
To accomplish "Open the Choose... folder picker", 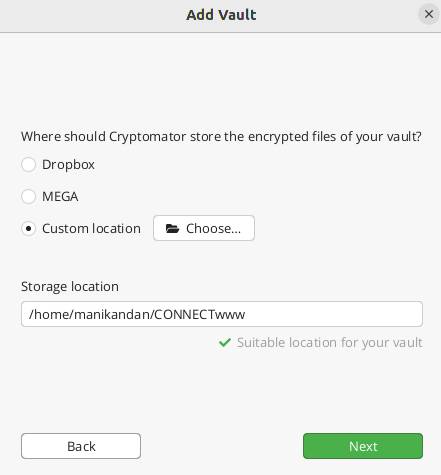I will point(204,228).
